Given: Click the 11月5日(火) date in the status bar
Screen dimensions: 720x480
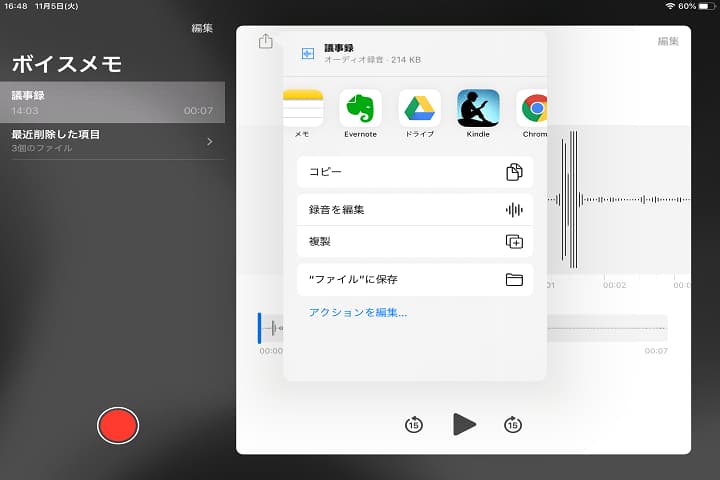Looking at the screenshot, I should pos(56,6).
